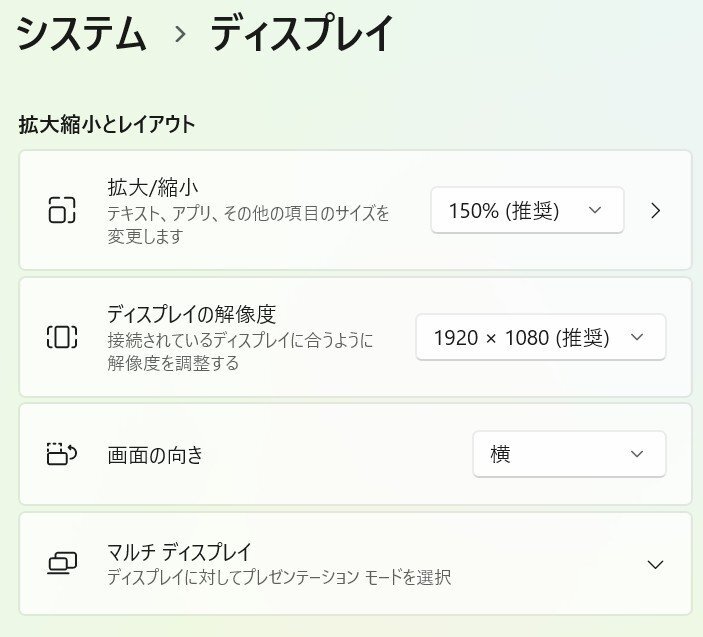Select the 画面の向き label
This screenshot has height=637, width=703.
(x=155, y=455)
